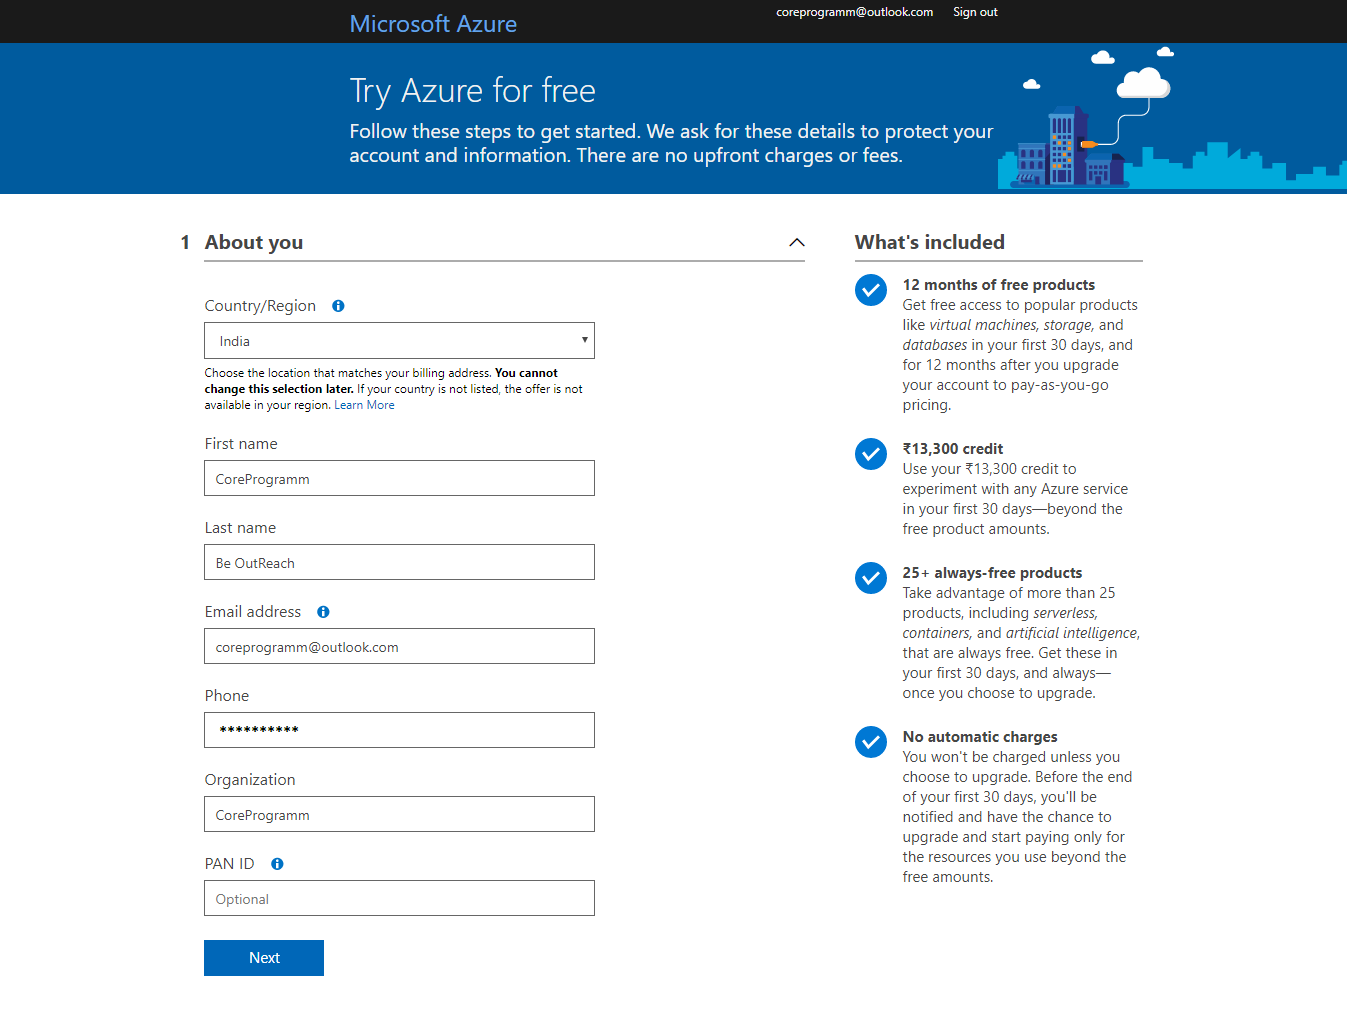Click the checkmark beside No automatic charges
1347x1019 pixels.
[871, 742]
